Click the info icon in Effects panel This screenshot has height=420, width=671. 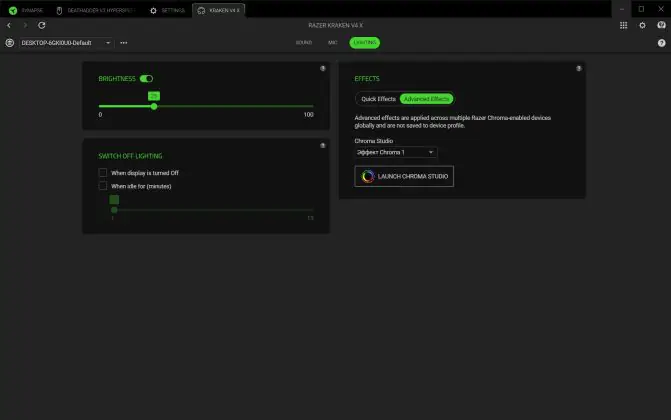579,69
